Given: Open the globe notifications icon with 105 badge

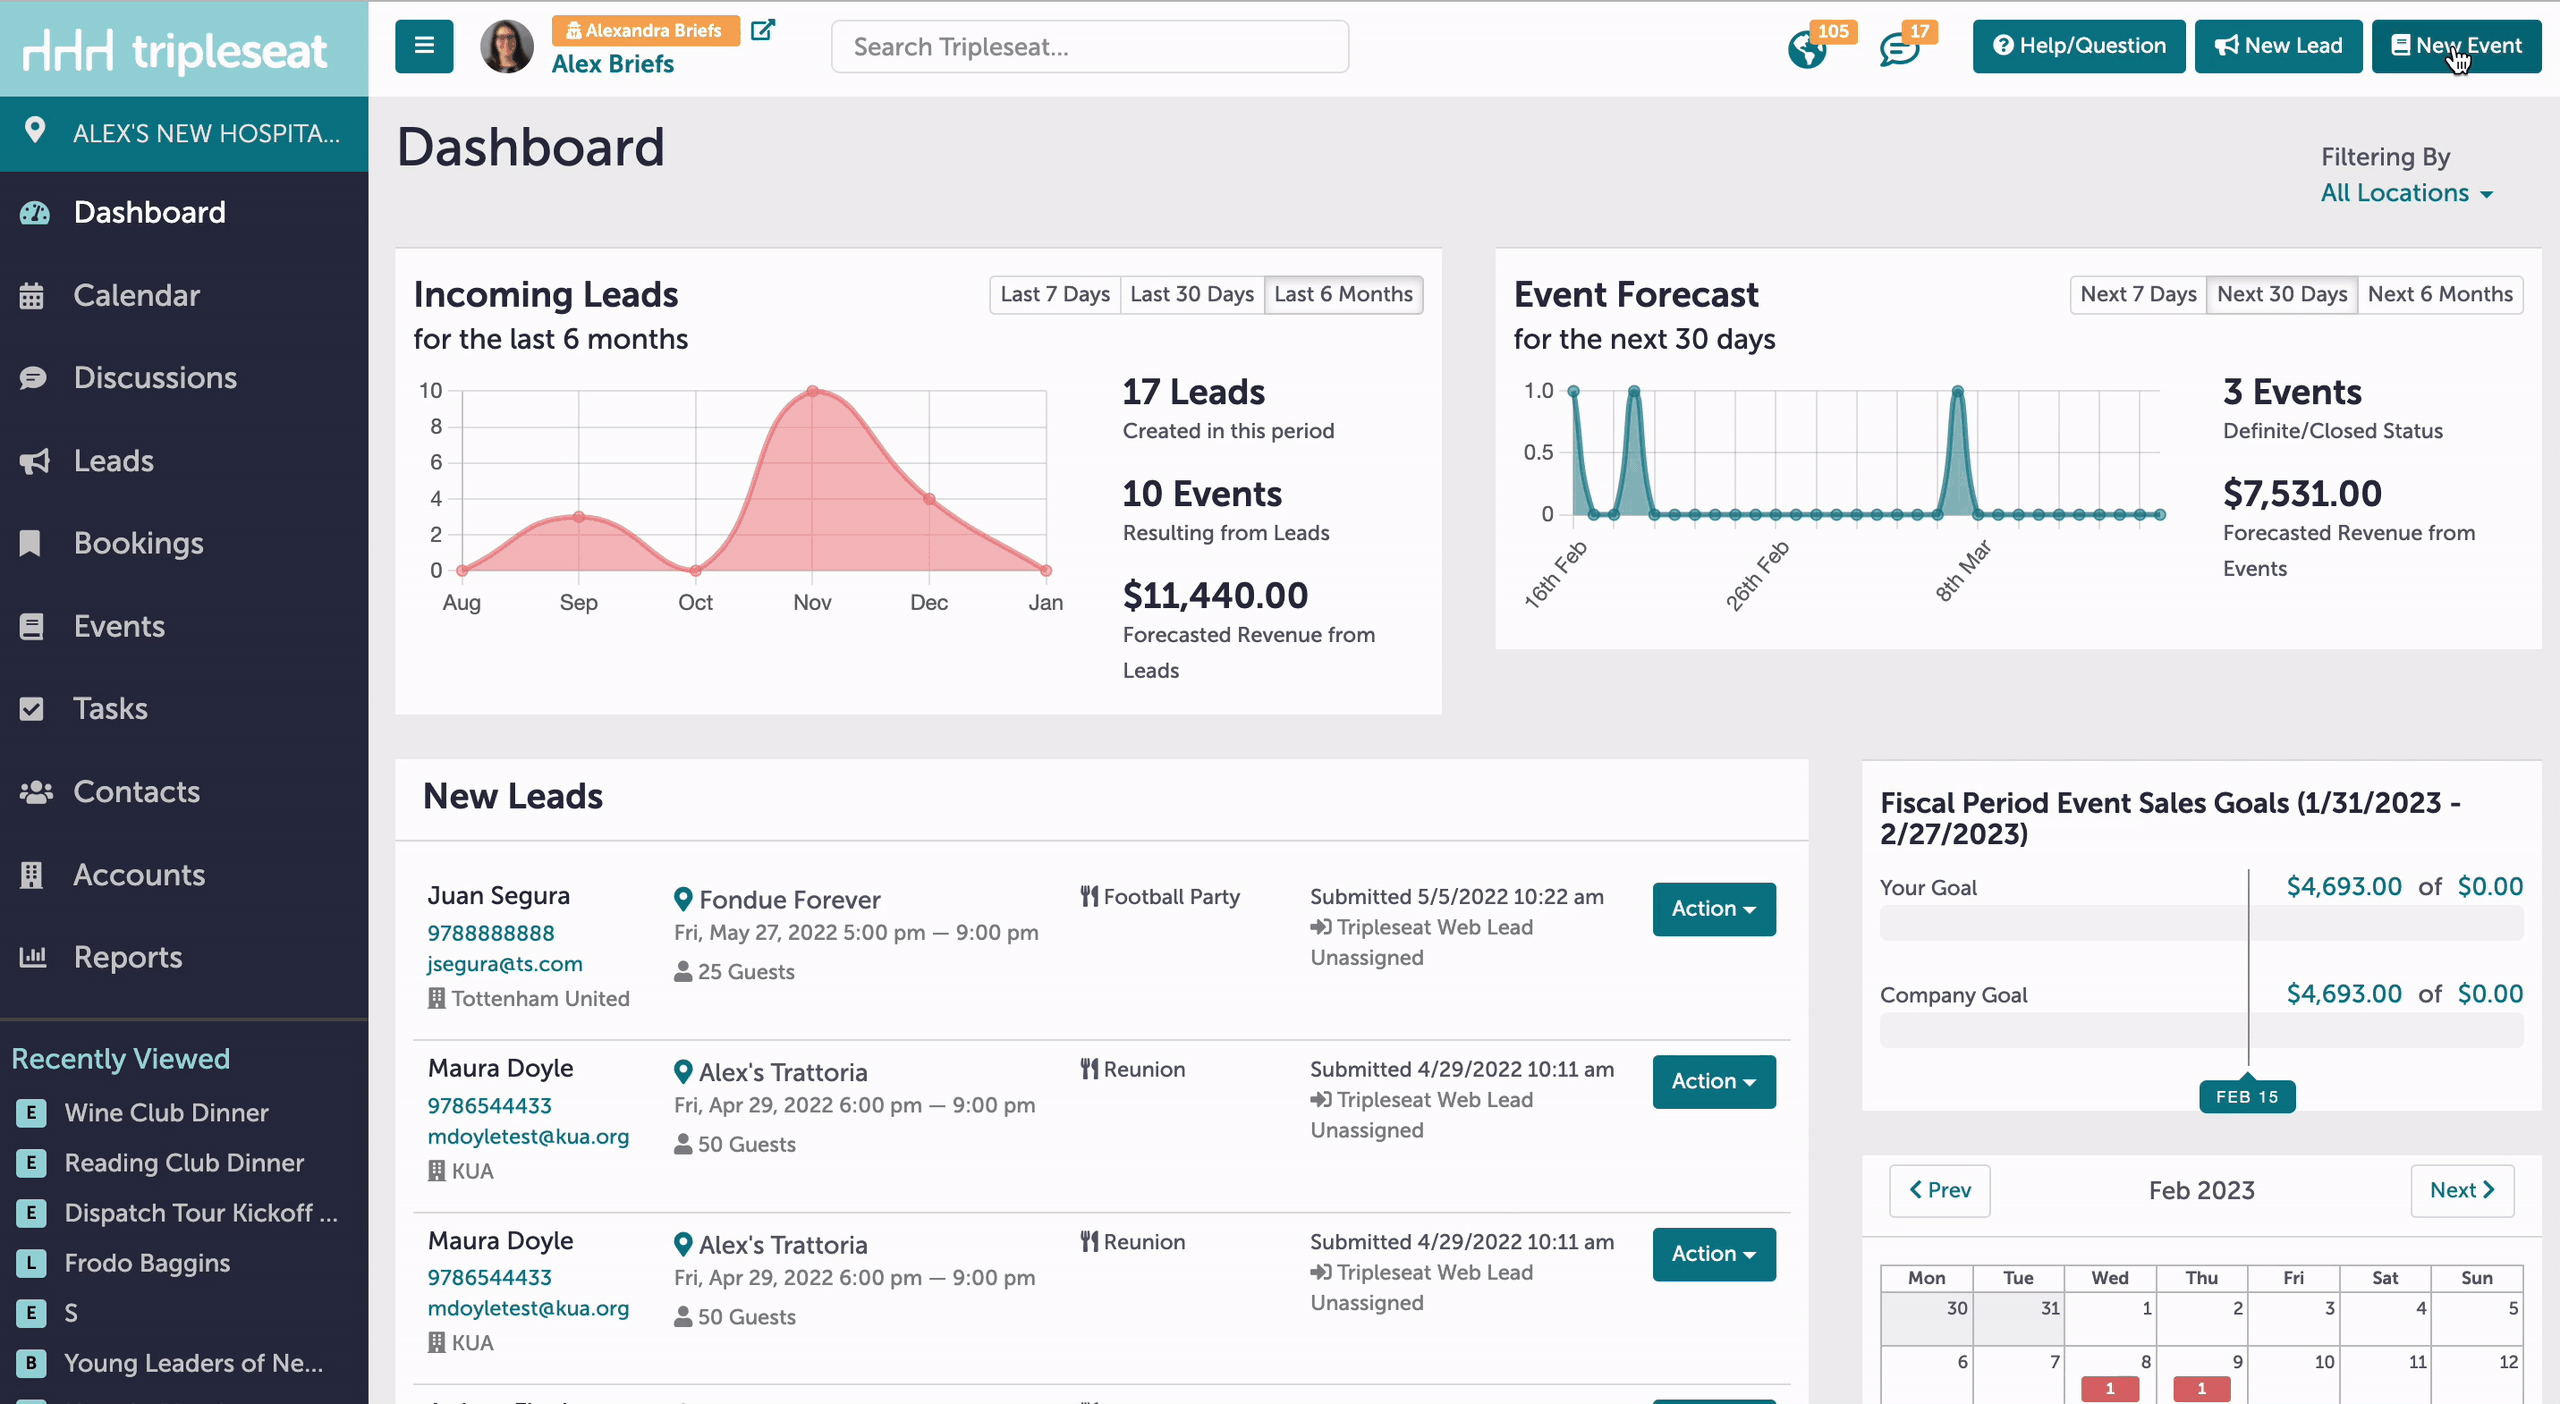Looking at the screenshot, I should [x=1808, y=49].
